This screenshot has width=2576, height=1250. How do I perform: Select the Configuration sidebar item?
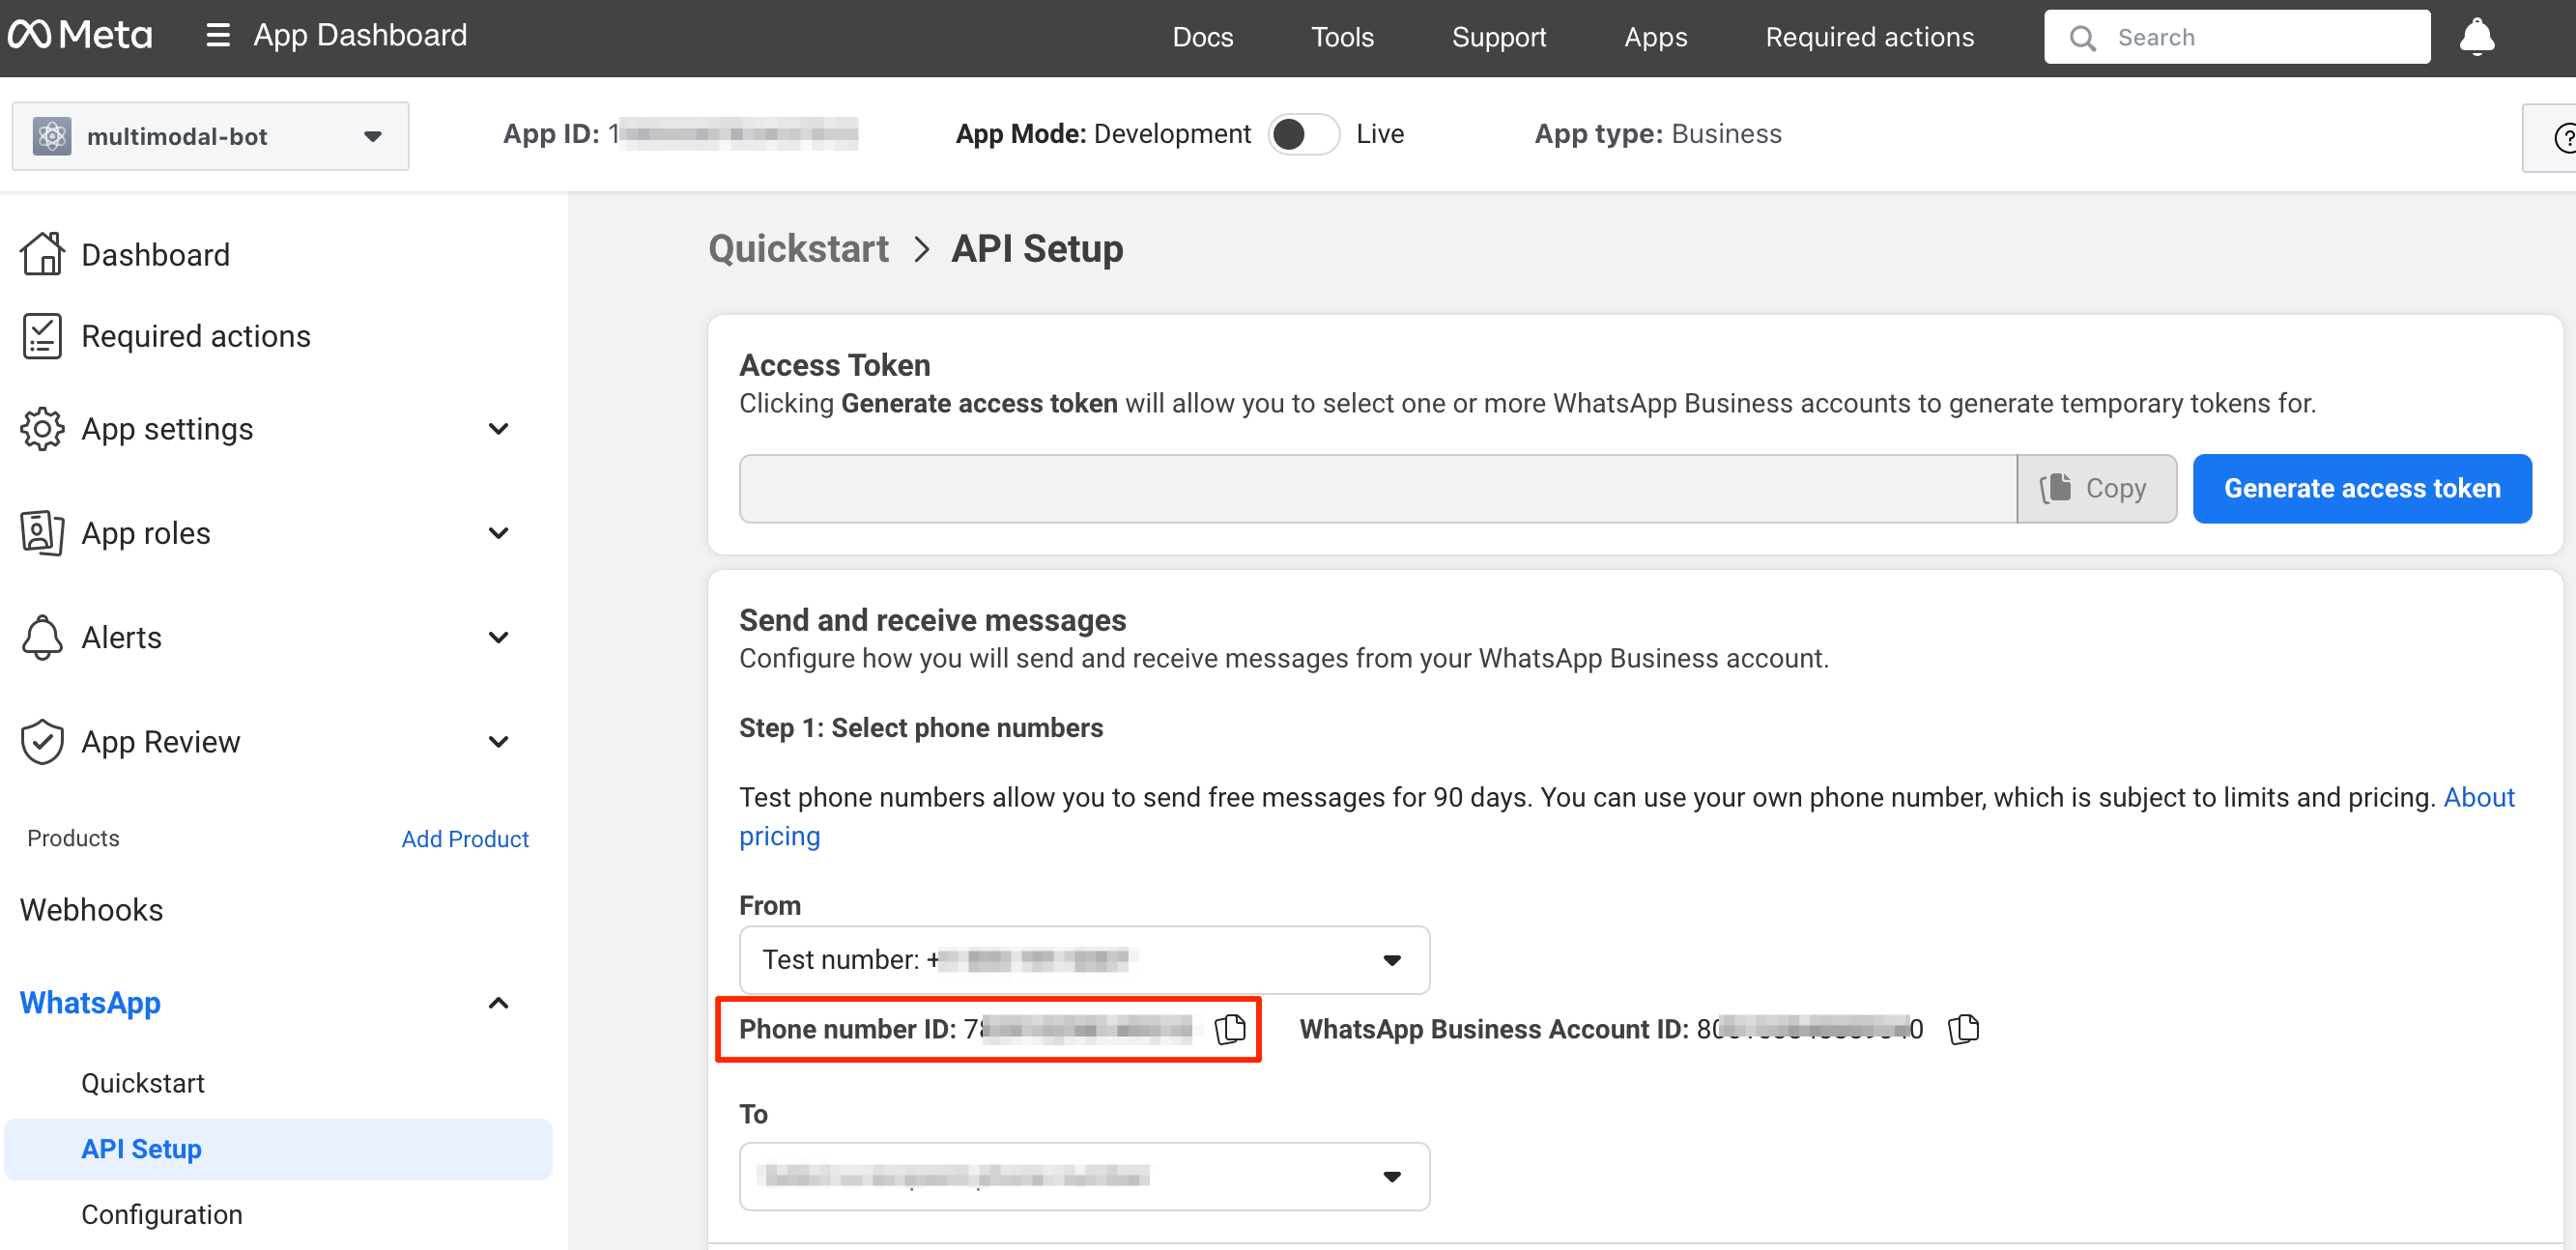(x=161, y=1214)
